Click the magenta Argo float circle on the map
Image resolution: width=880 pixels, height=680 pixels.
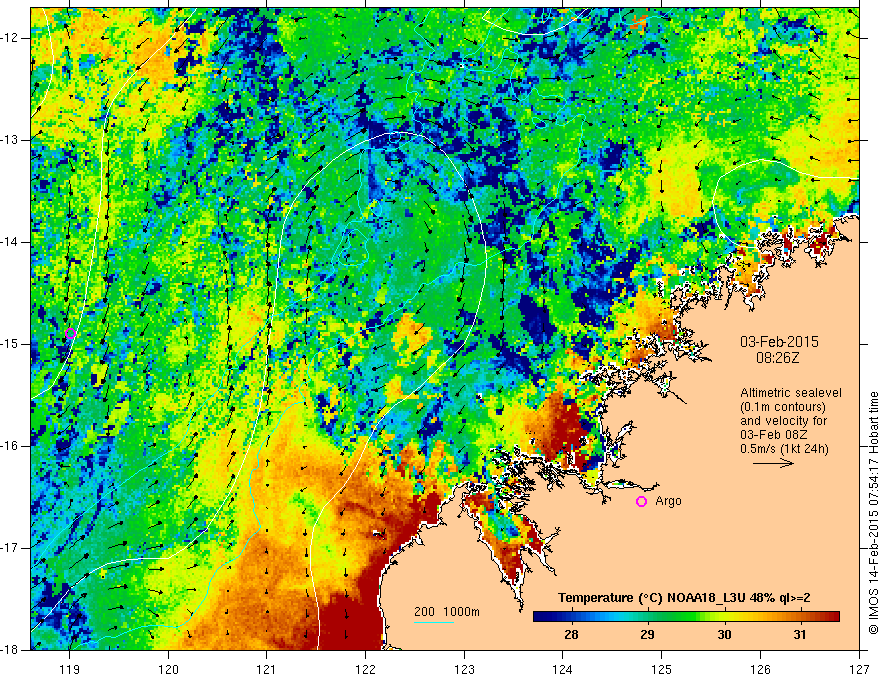pyautogui.click(x=70, y=333)
